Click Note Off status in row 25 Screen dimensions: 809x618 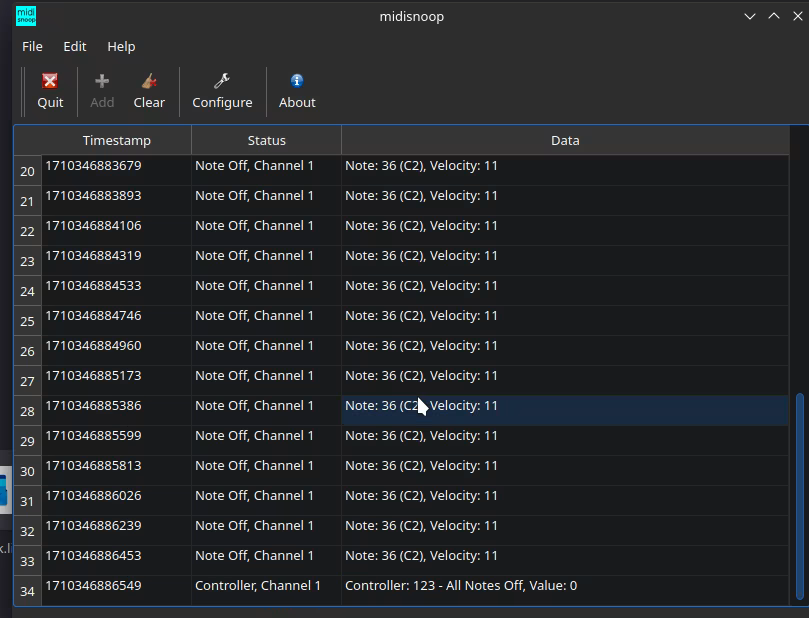[266, 320]
